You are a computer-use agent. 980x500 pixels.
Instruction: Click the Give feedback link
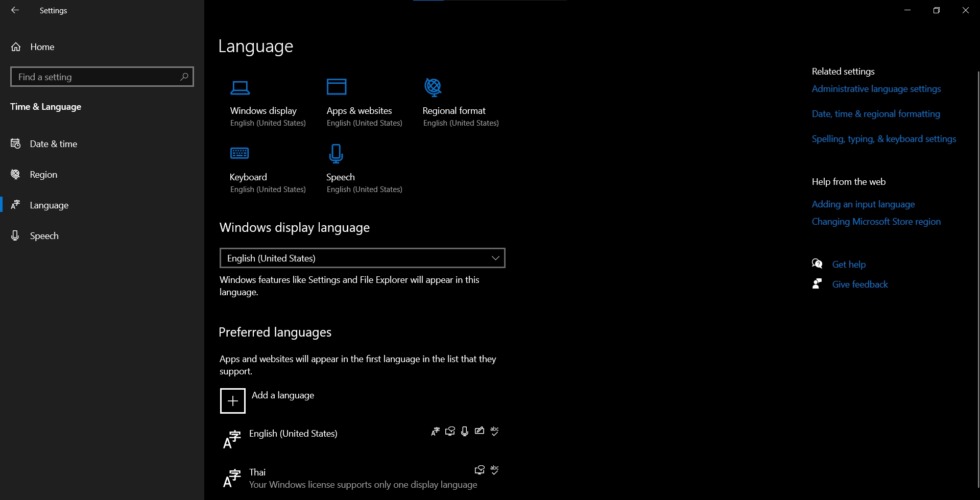pyautogui.click(x=860, y=284)
